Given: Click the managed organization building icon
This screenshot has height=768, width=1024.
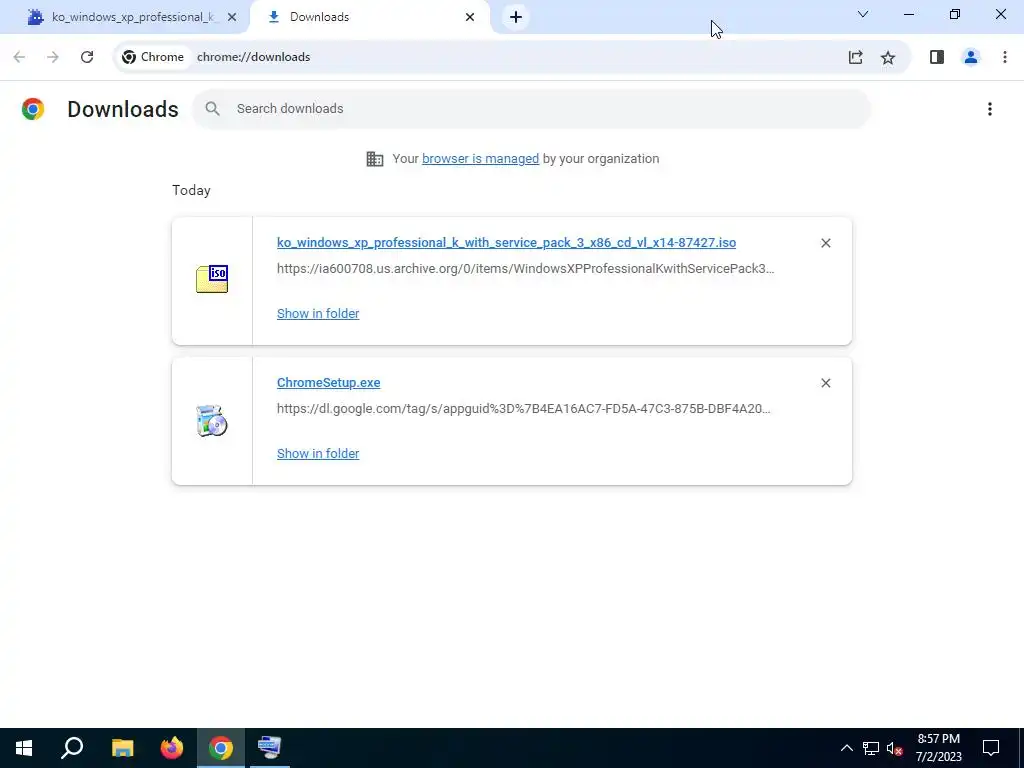Looking at the screenshot, I should click(x=375, y=159).
